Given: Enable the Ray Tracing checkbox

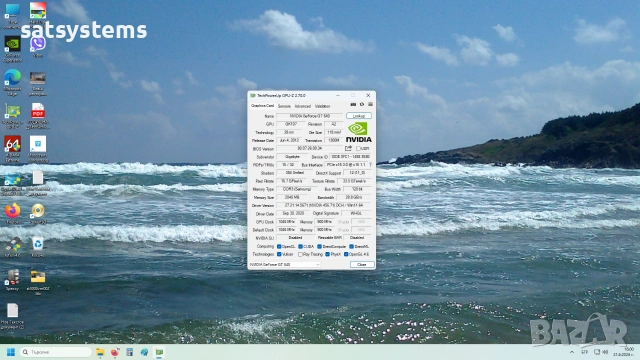Looking at the screenshot, I should pos(300,254).
